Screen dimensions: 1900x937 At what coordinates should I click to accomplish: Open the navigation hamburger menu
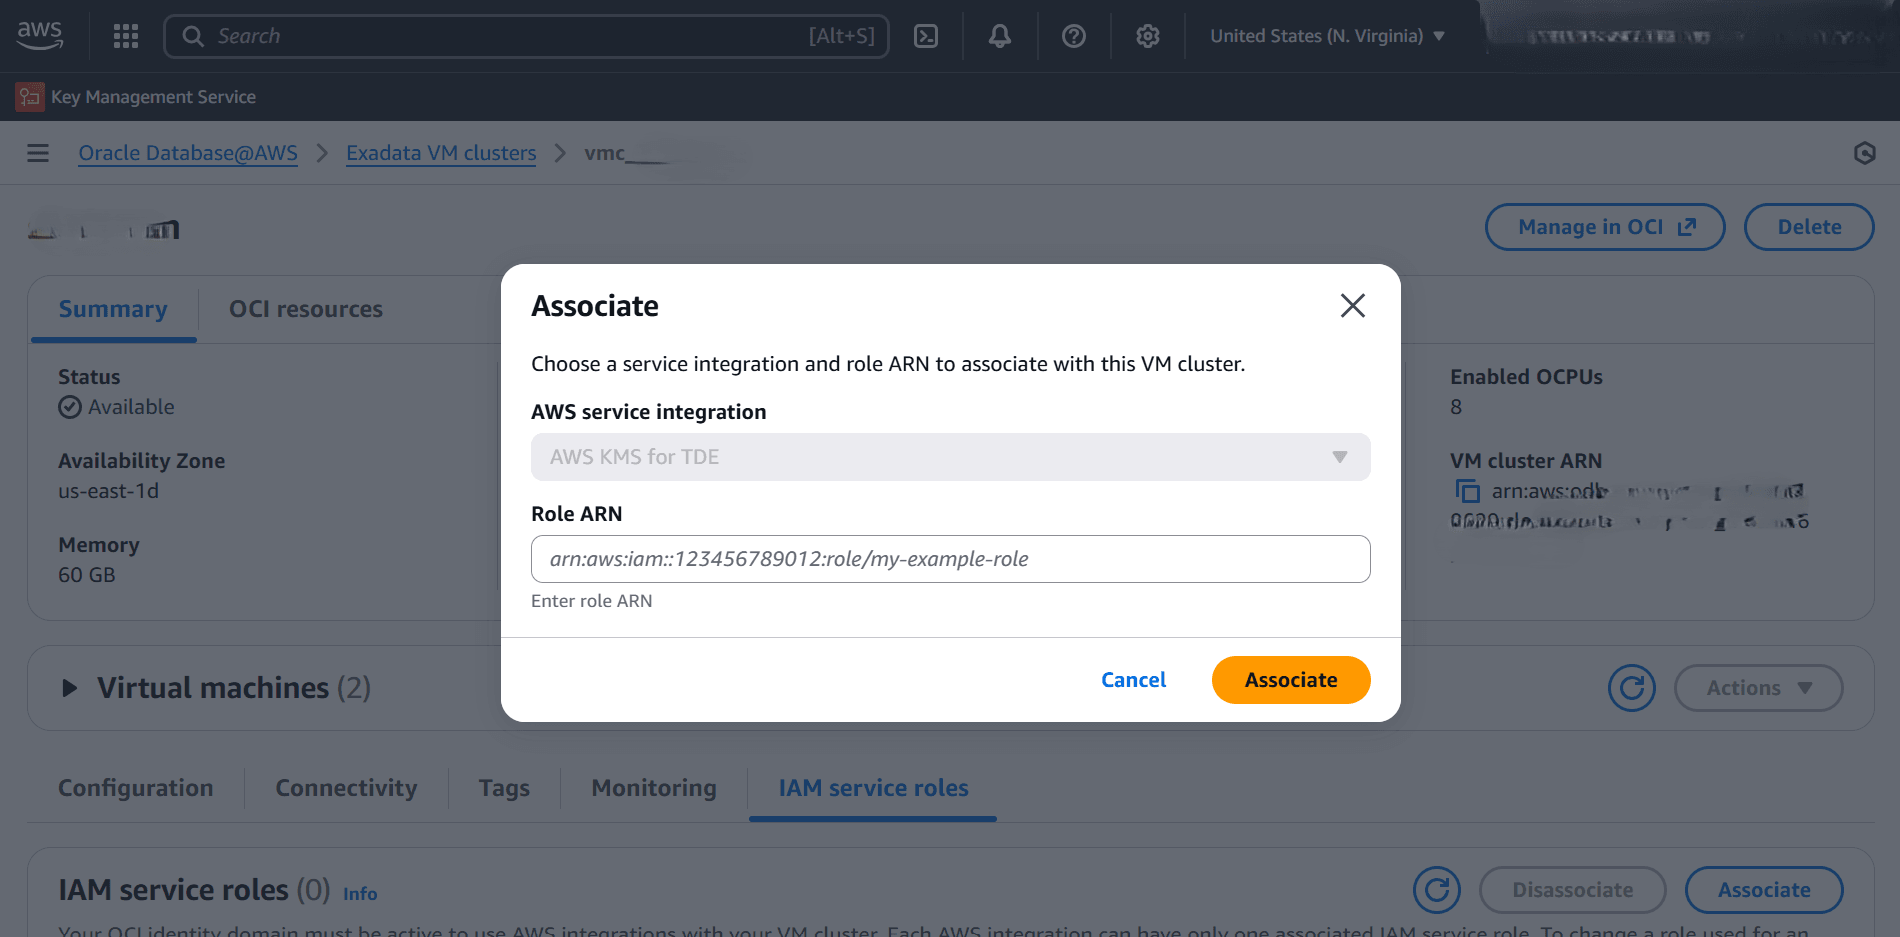(x=37, y=152)
